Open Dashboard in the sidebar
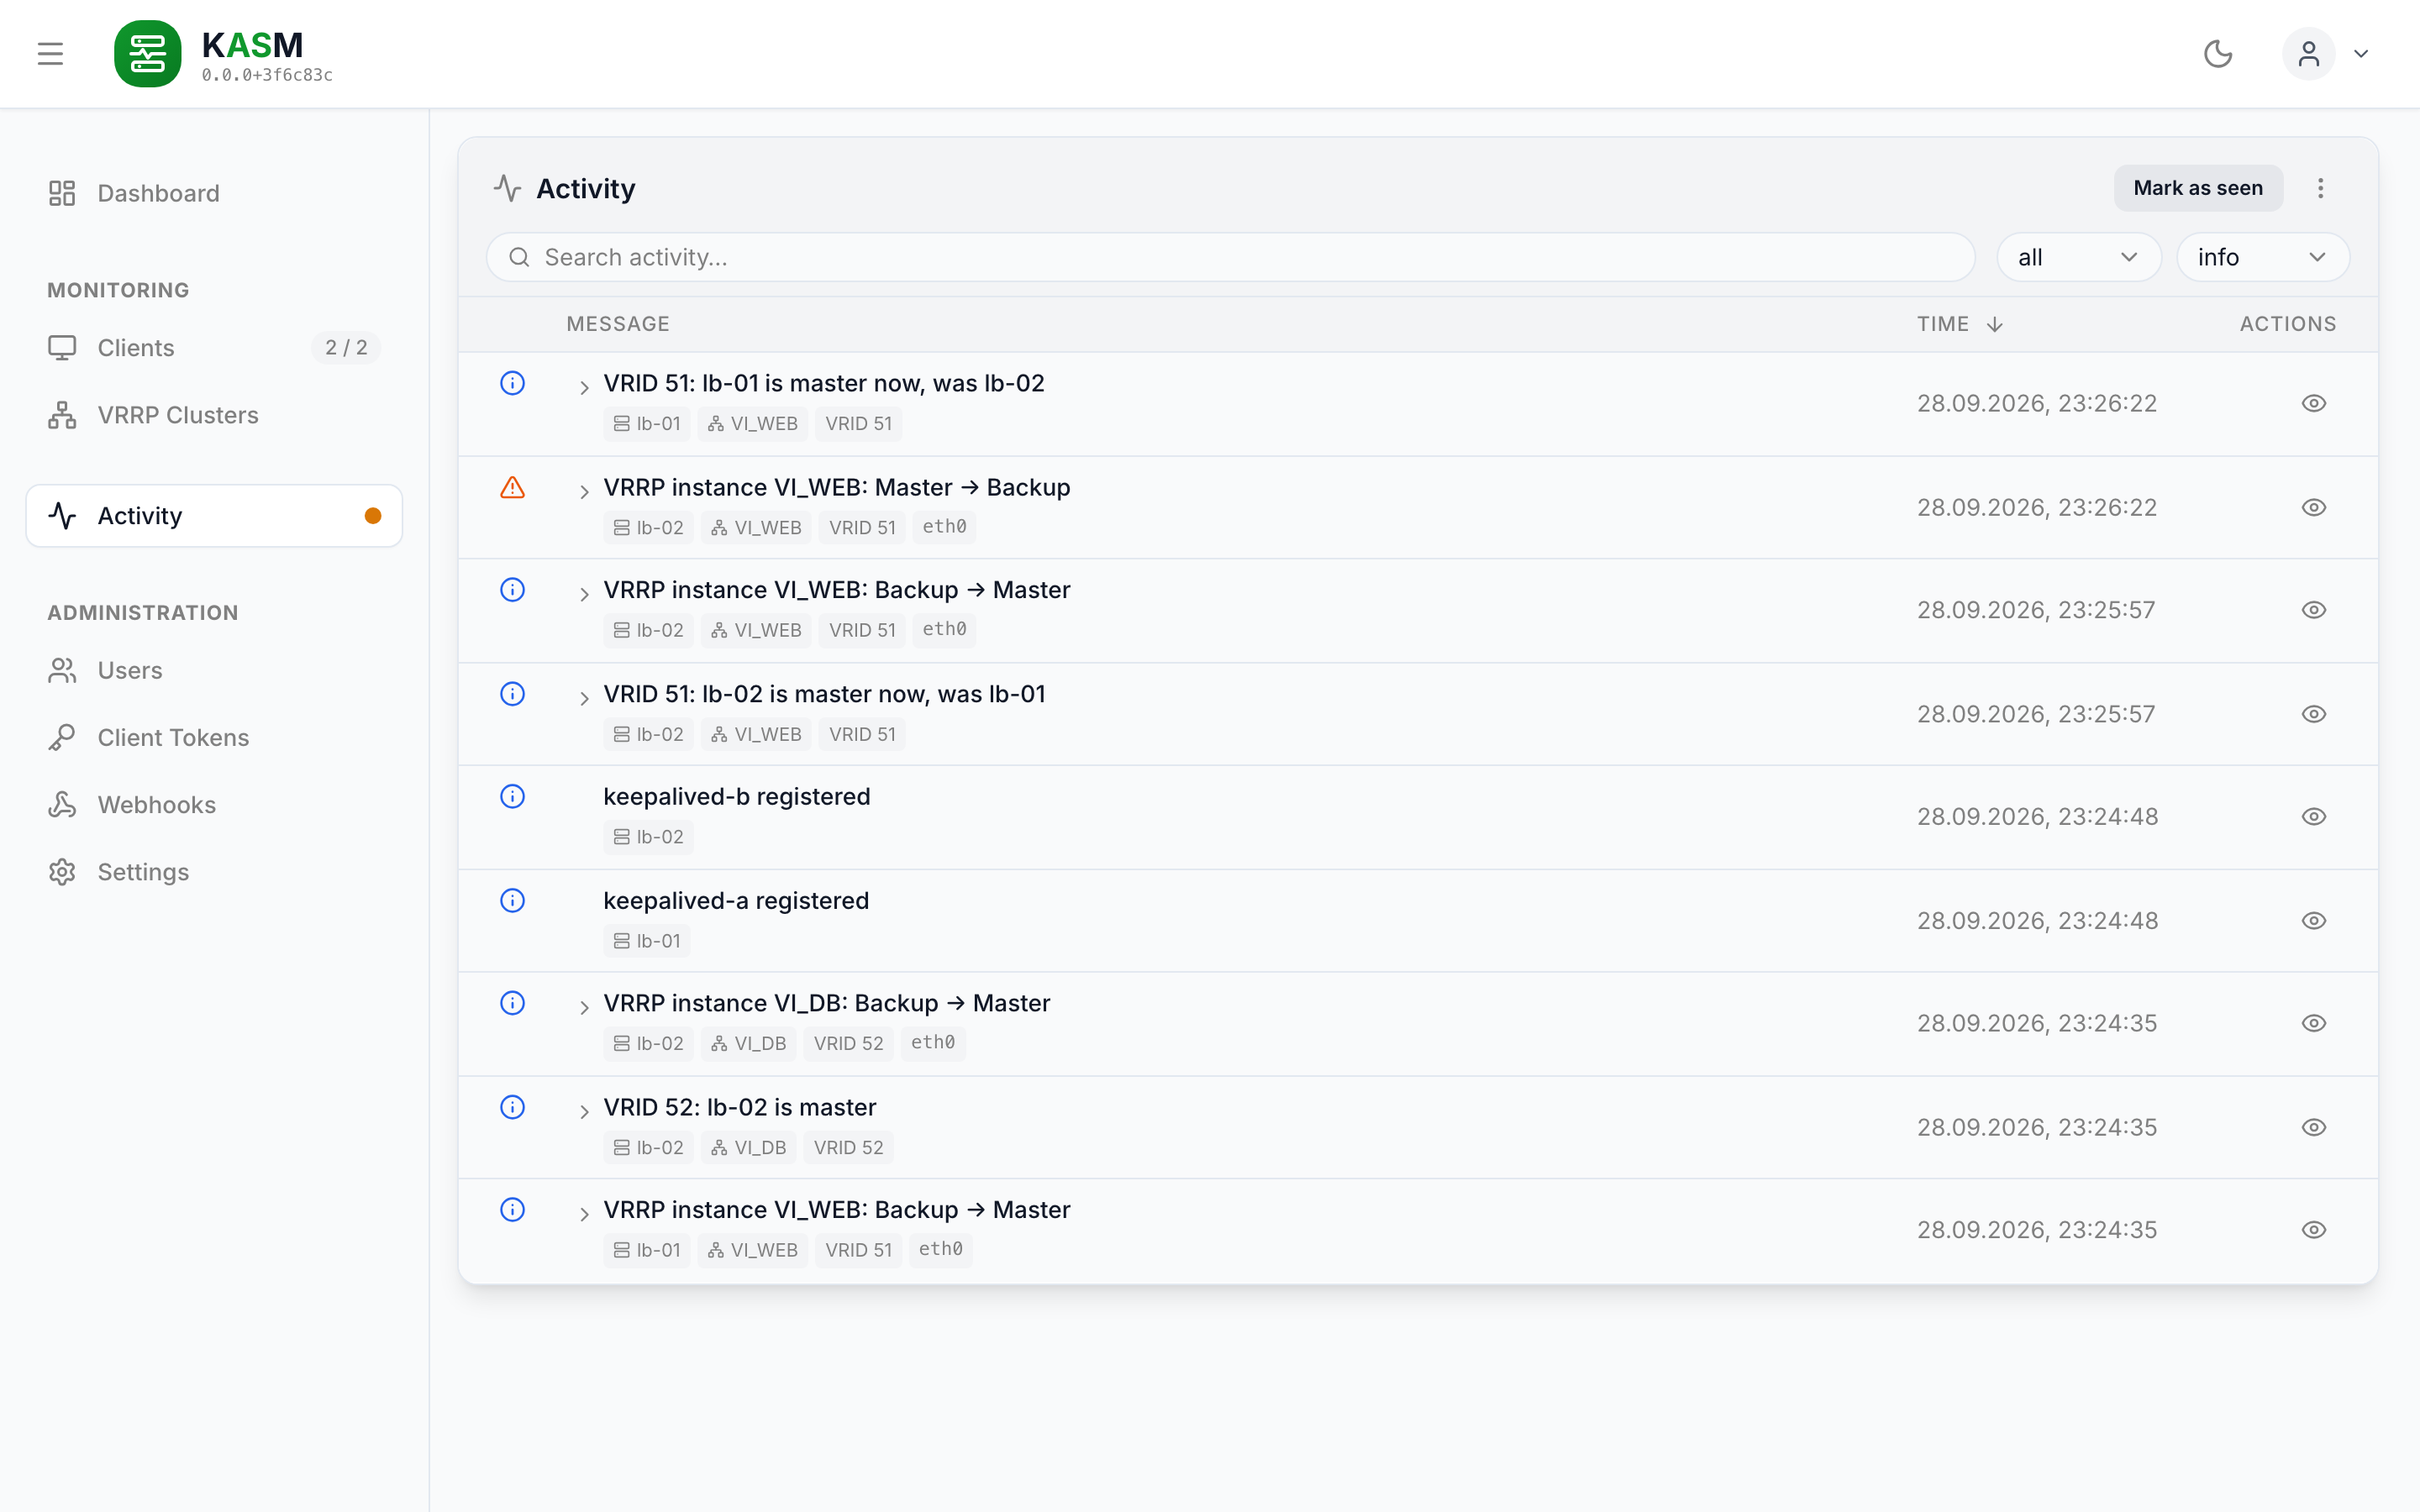This screenshot has height=1512, width=2420. [x=214, y=193]
